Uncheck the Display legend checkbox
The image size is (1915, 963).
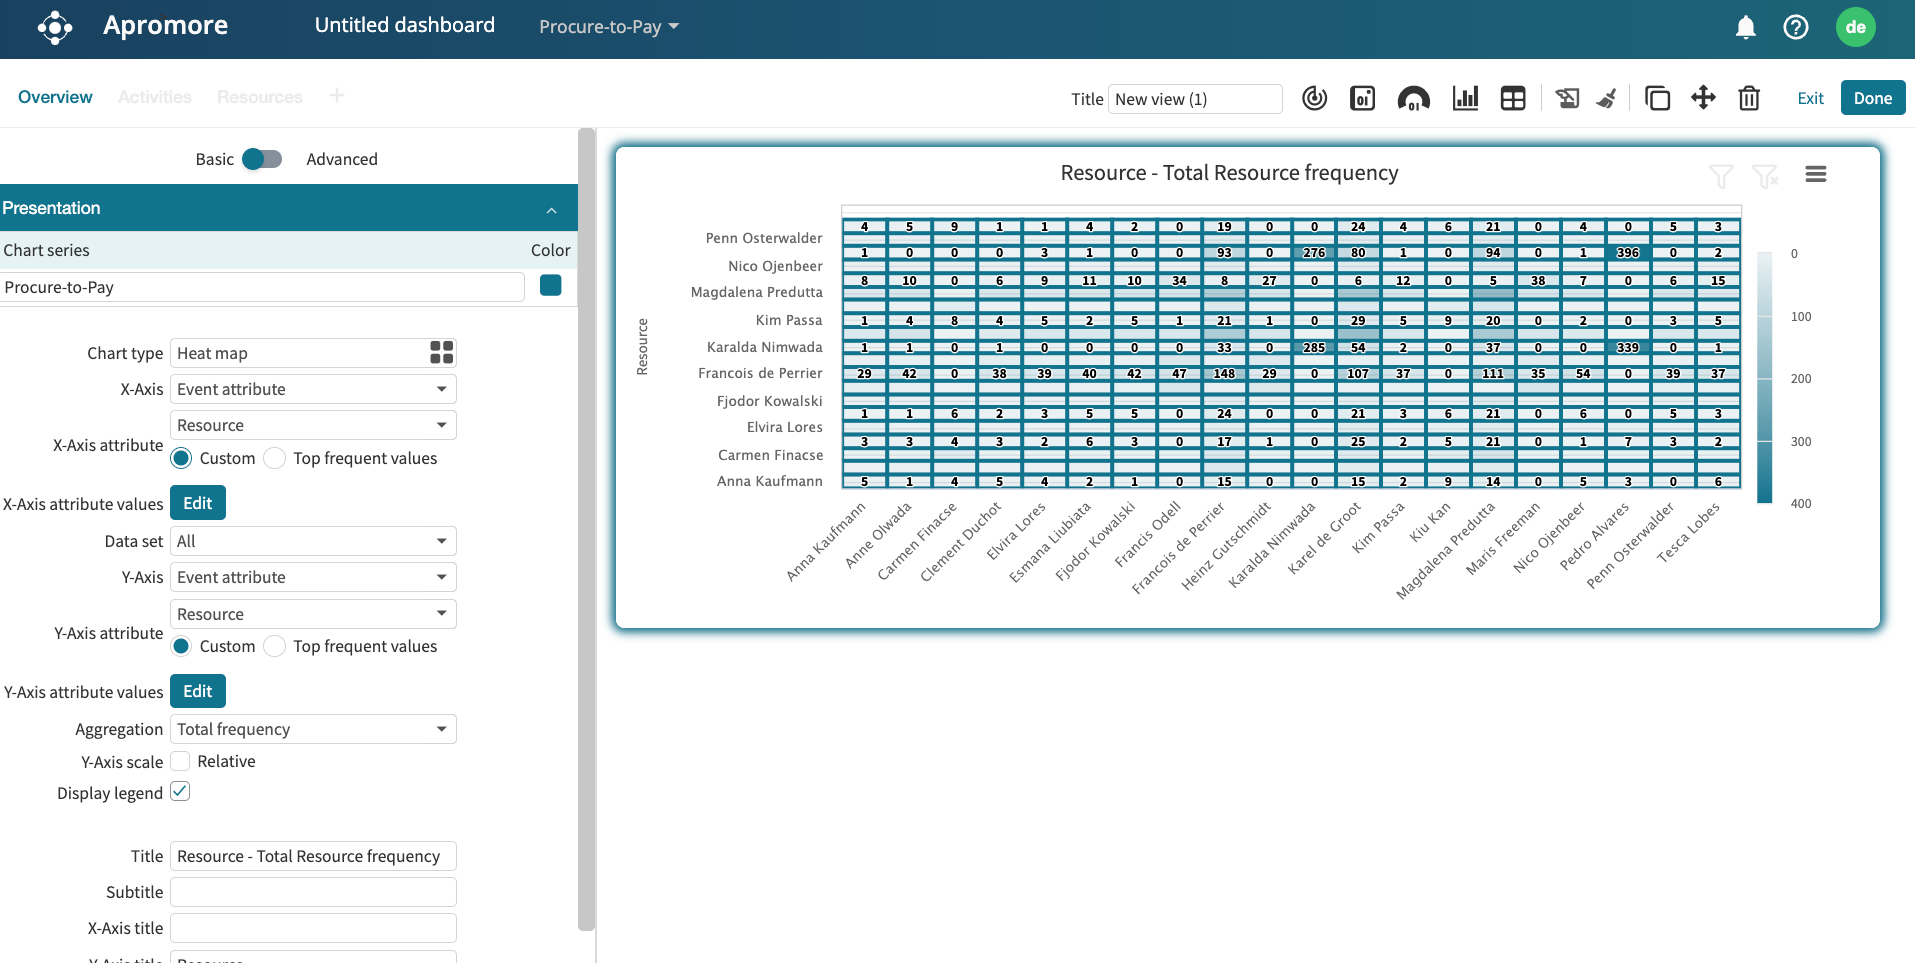tap(180, 792)
